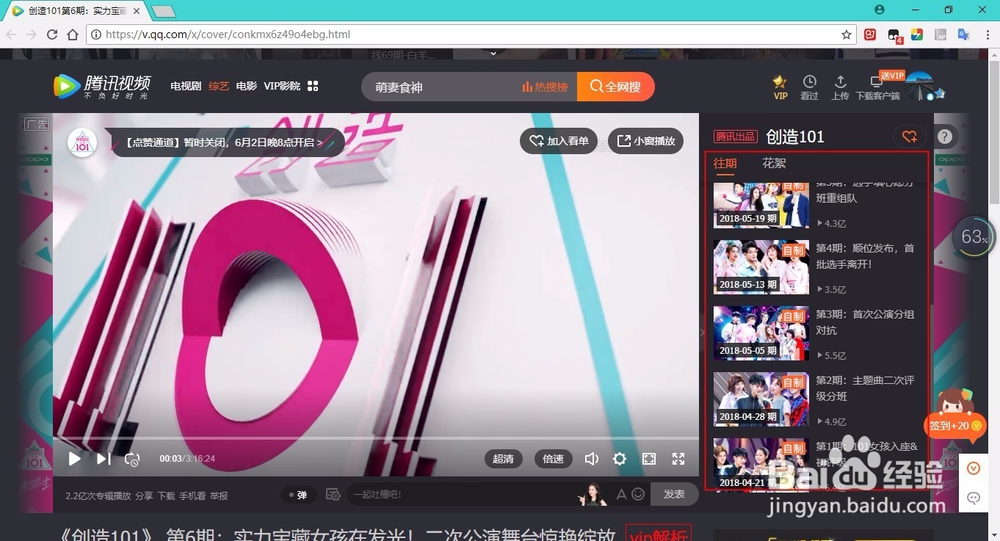
Task: Click title 第2期：主题曲二次评级分班
Action: 865,388
